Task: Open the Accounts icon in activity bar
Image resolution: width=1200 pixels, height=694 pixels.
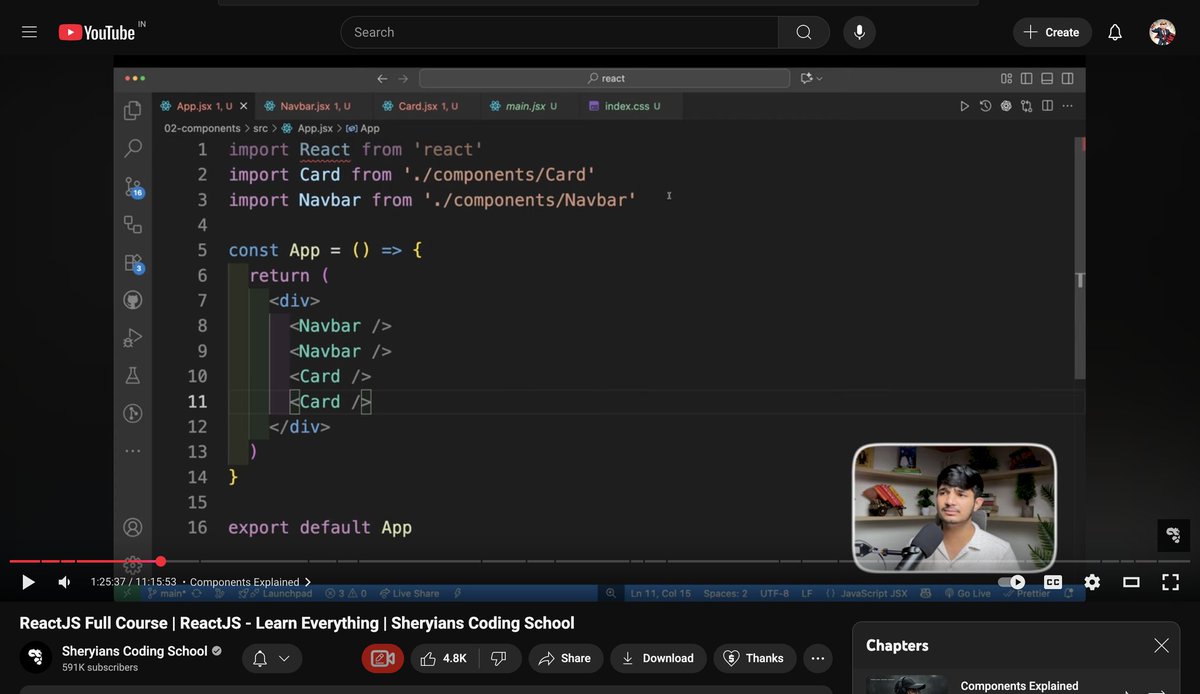Action: [x=132, y=527]
